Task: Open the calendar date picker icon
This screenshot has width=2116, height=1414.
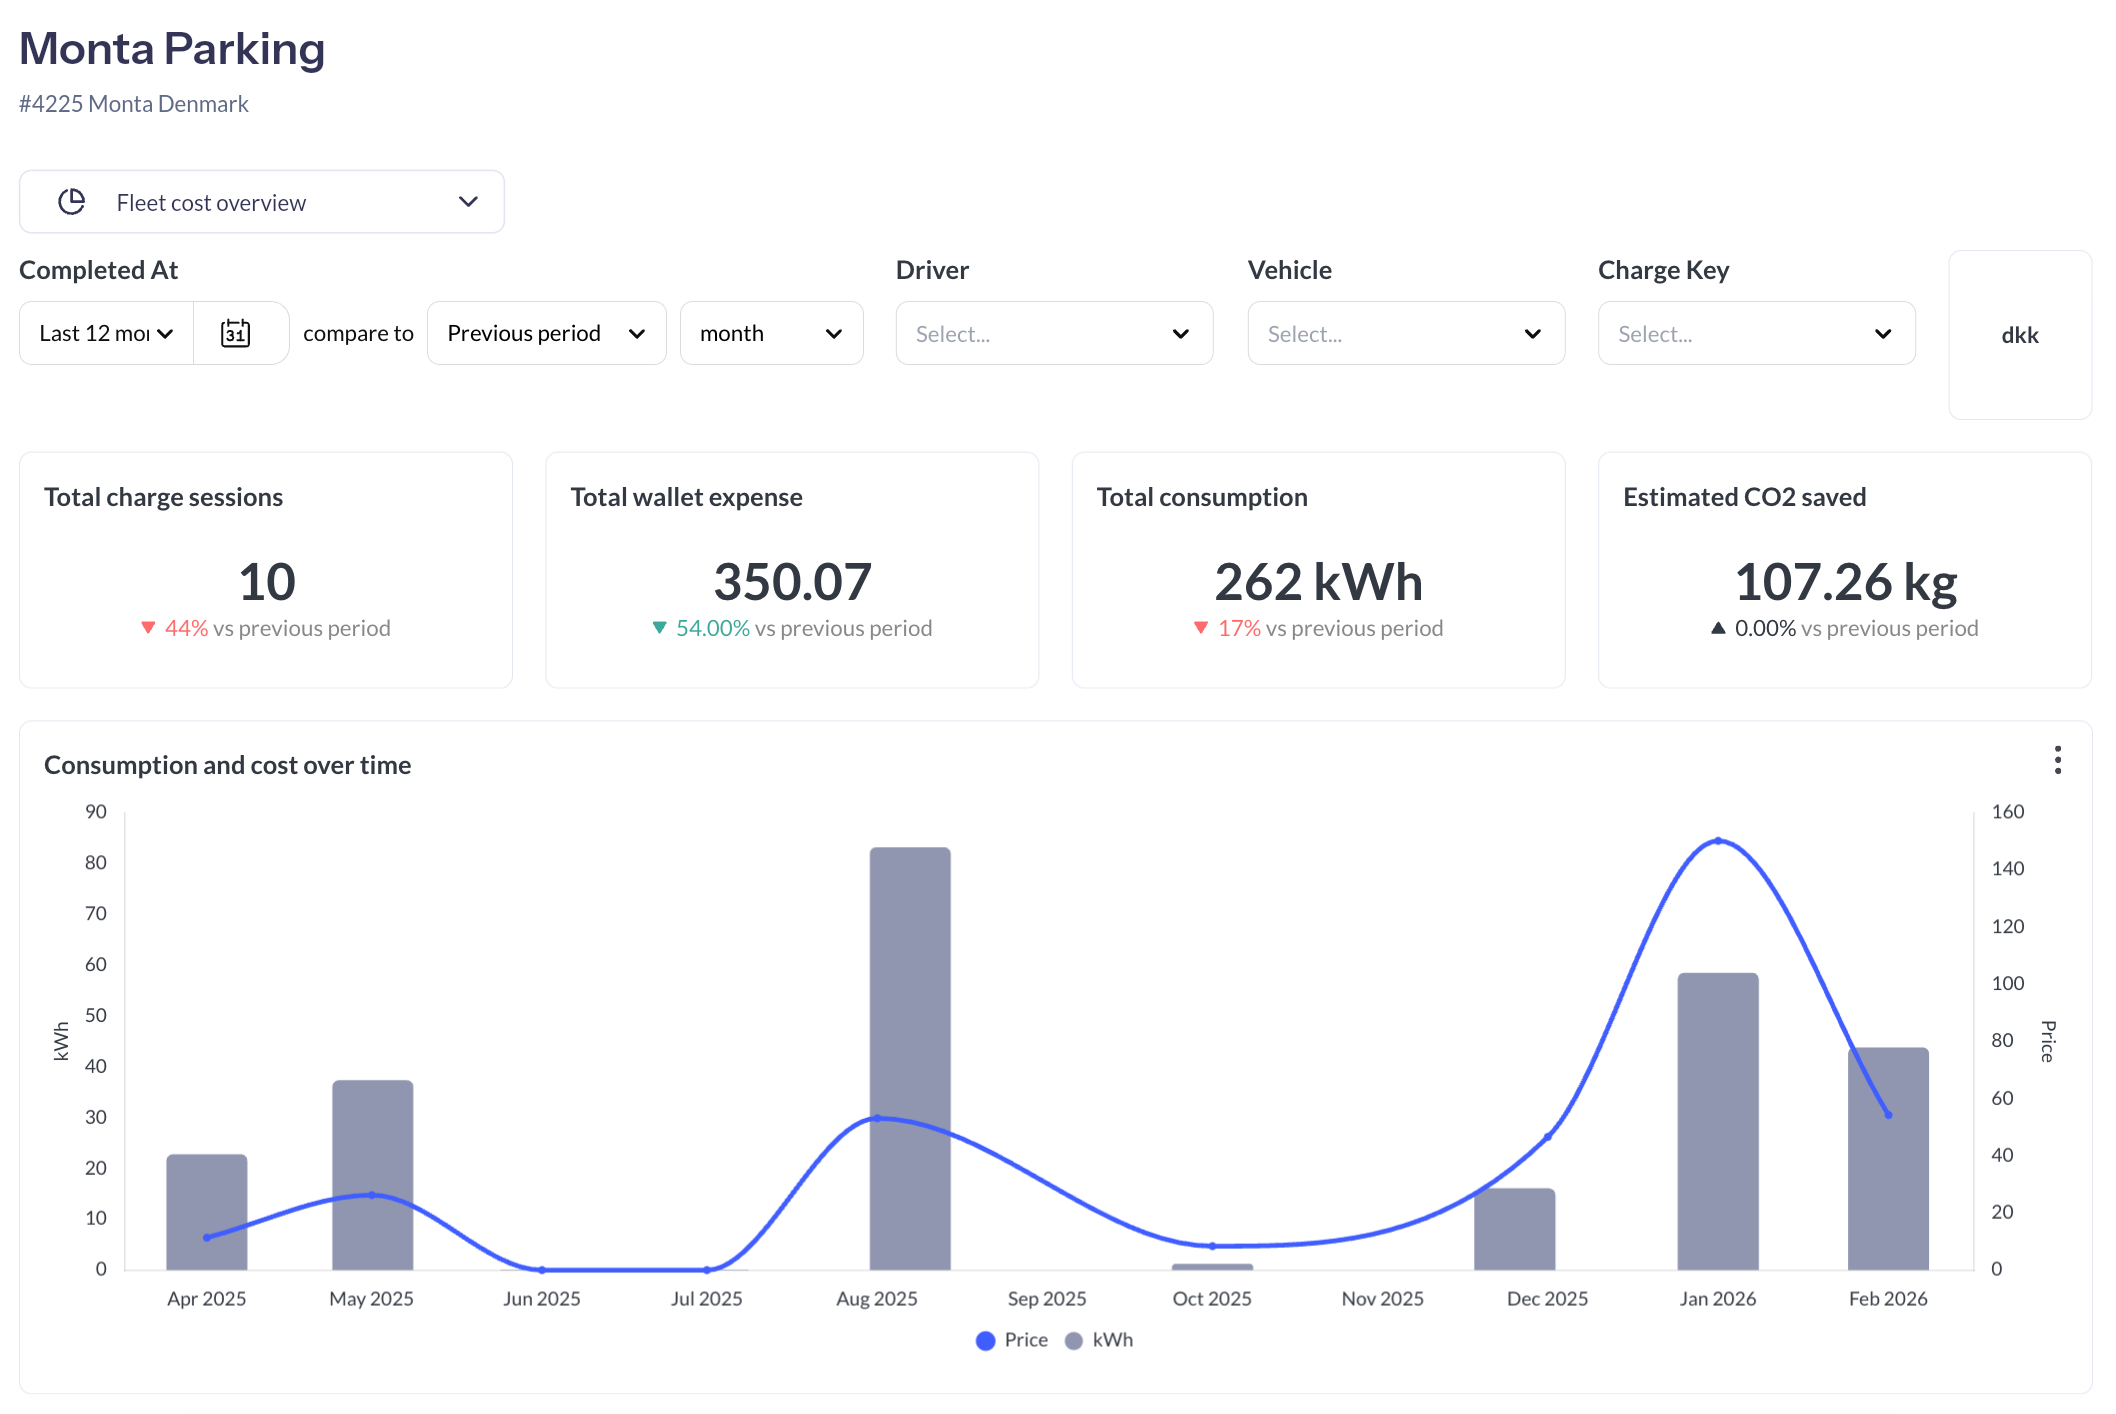Action: point(235,333)
